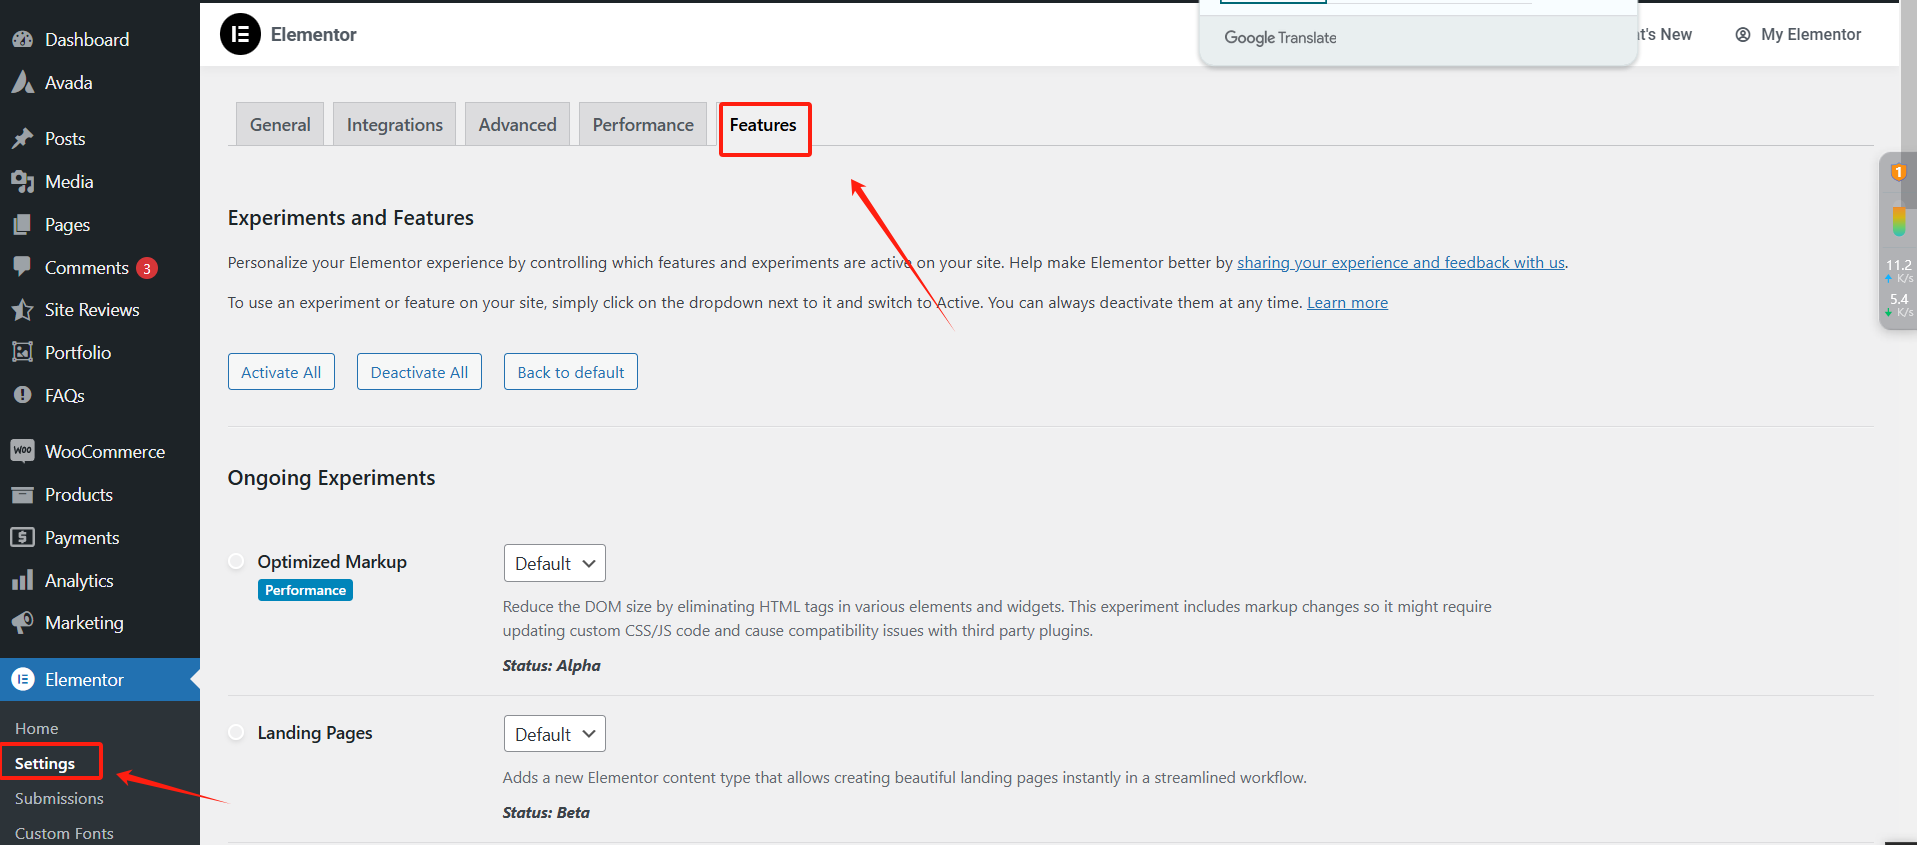This screenshot has height=845, width=1917.
Task: Open the WooCommerce icon in sidebar
Action: (22, 452)
